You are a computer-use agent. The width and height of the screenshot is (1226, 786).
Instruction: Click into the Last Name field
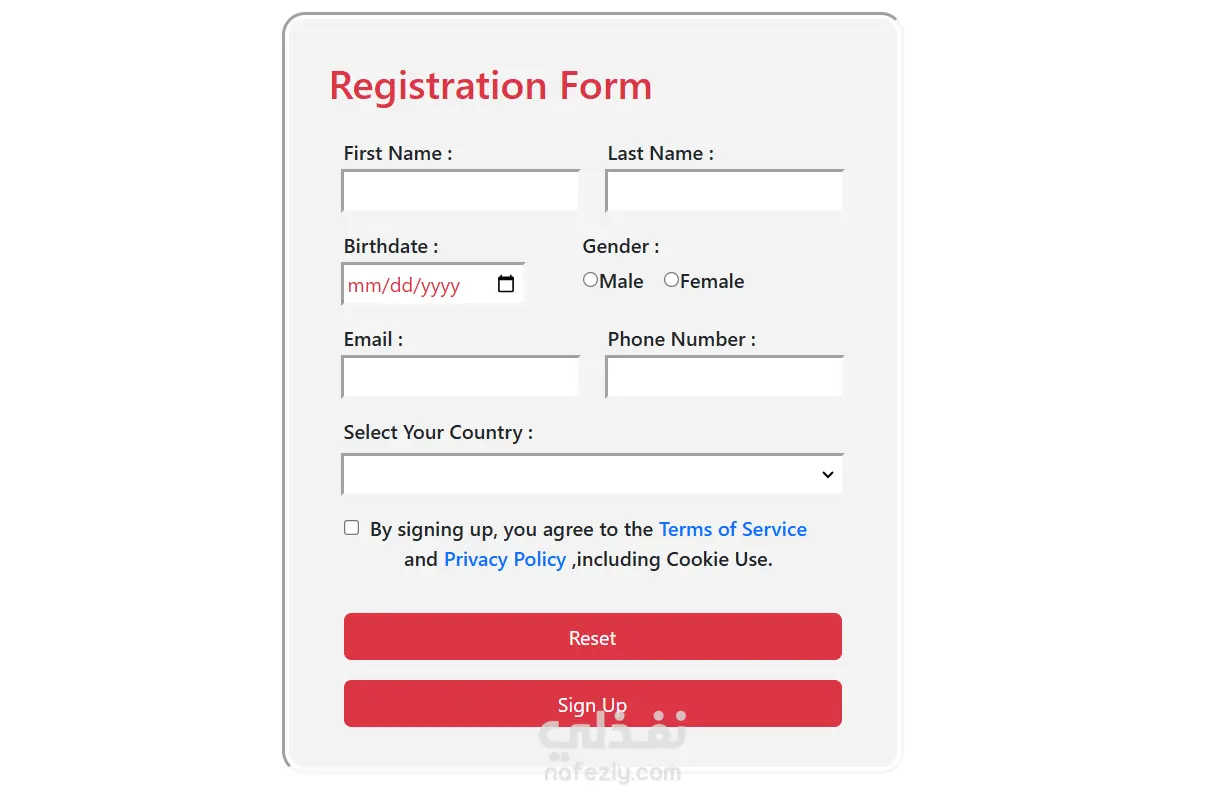point(725,192)
